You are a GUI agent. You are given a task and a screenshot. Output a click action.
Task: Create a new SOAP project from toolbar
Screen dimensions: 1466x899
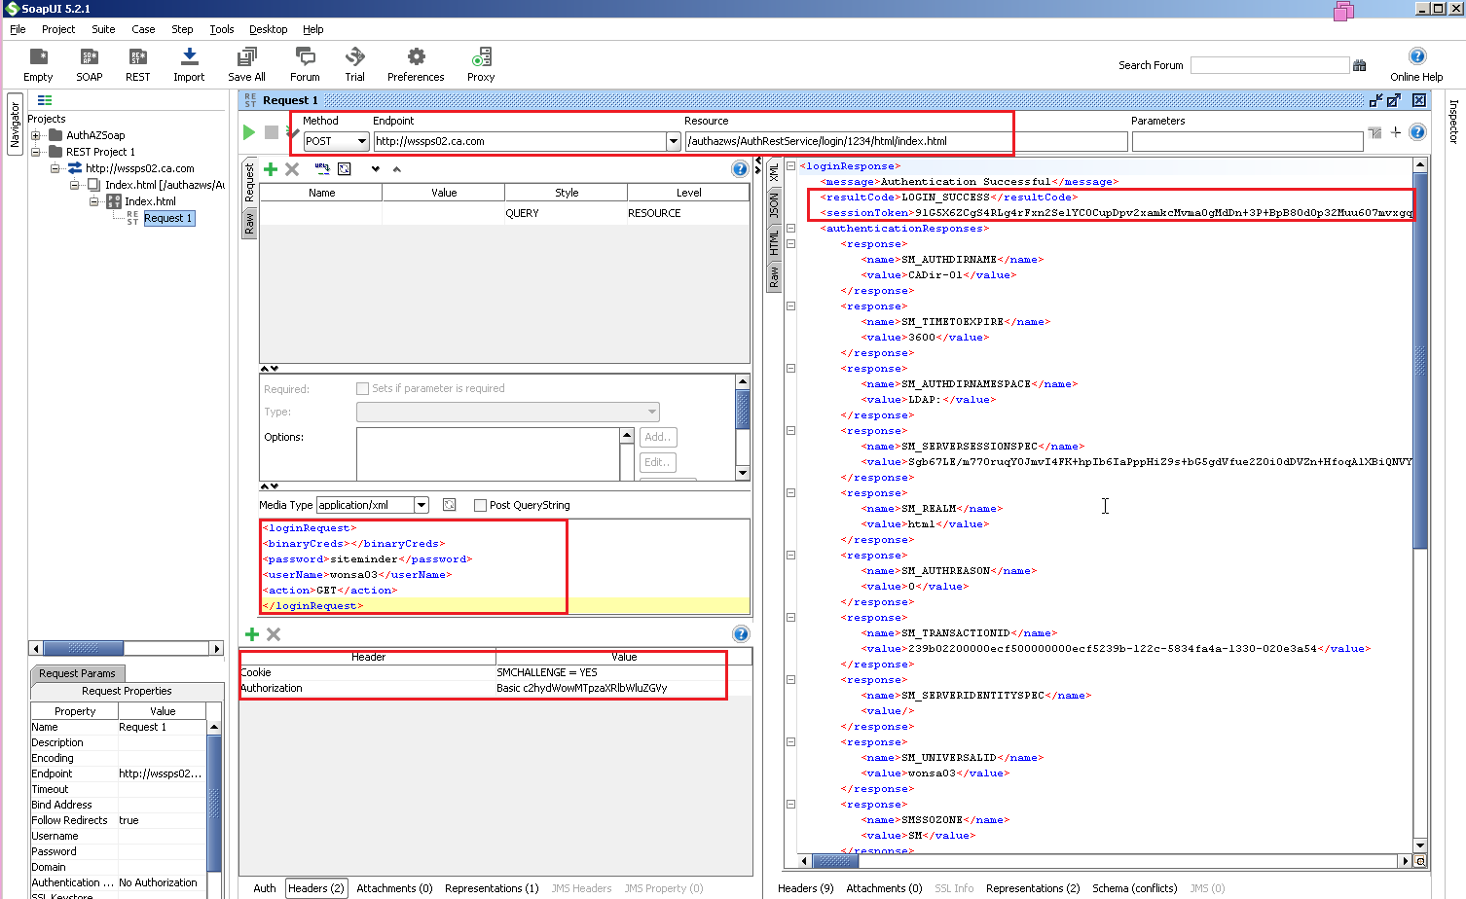(x=89, y=64)
